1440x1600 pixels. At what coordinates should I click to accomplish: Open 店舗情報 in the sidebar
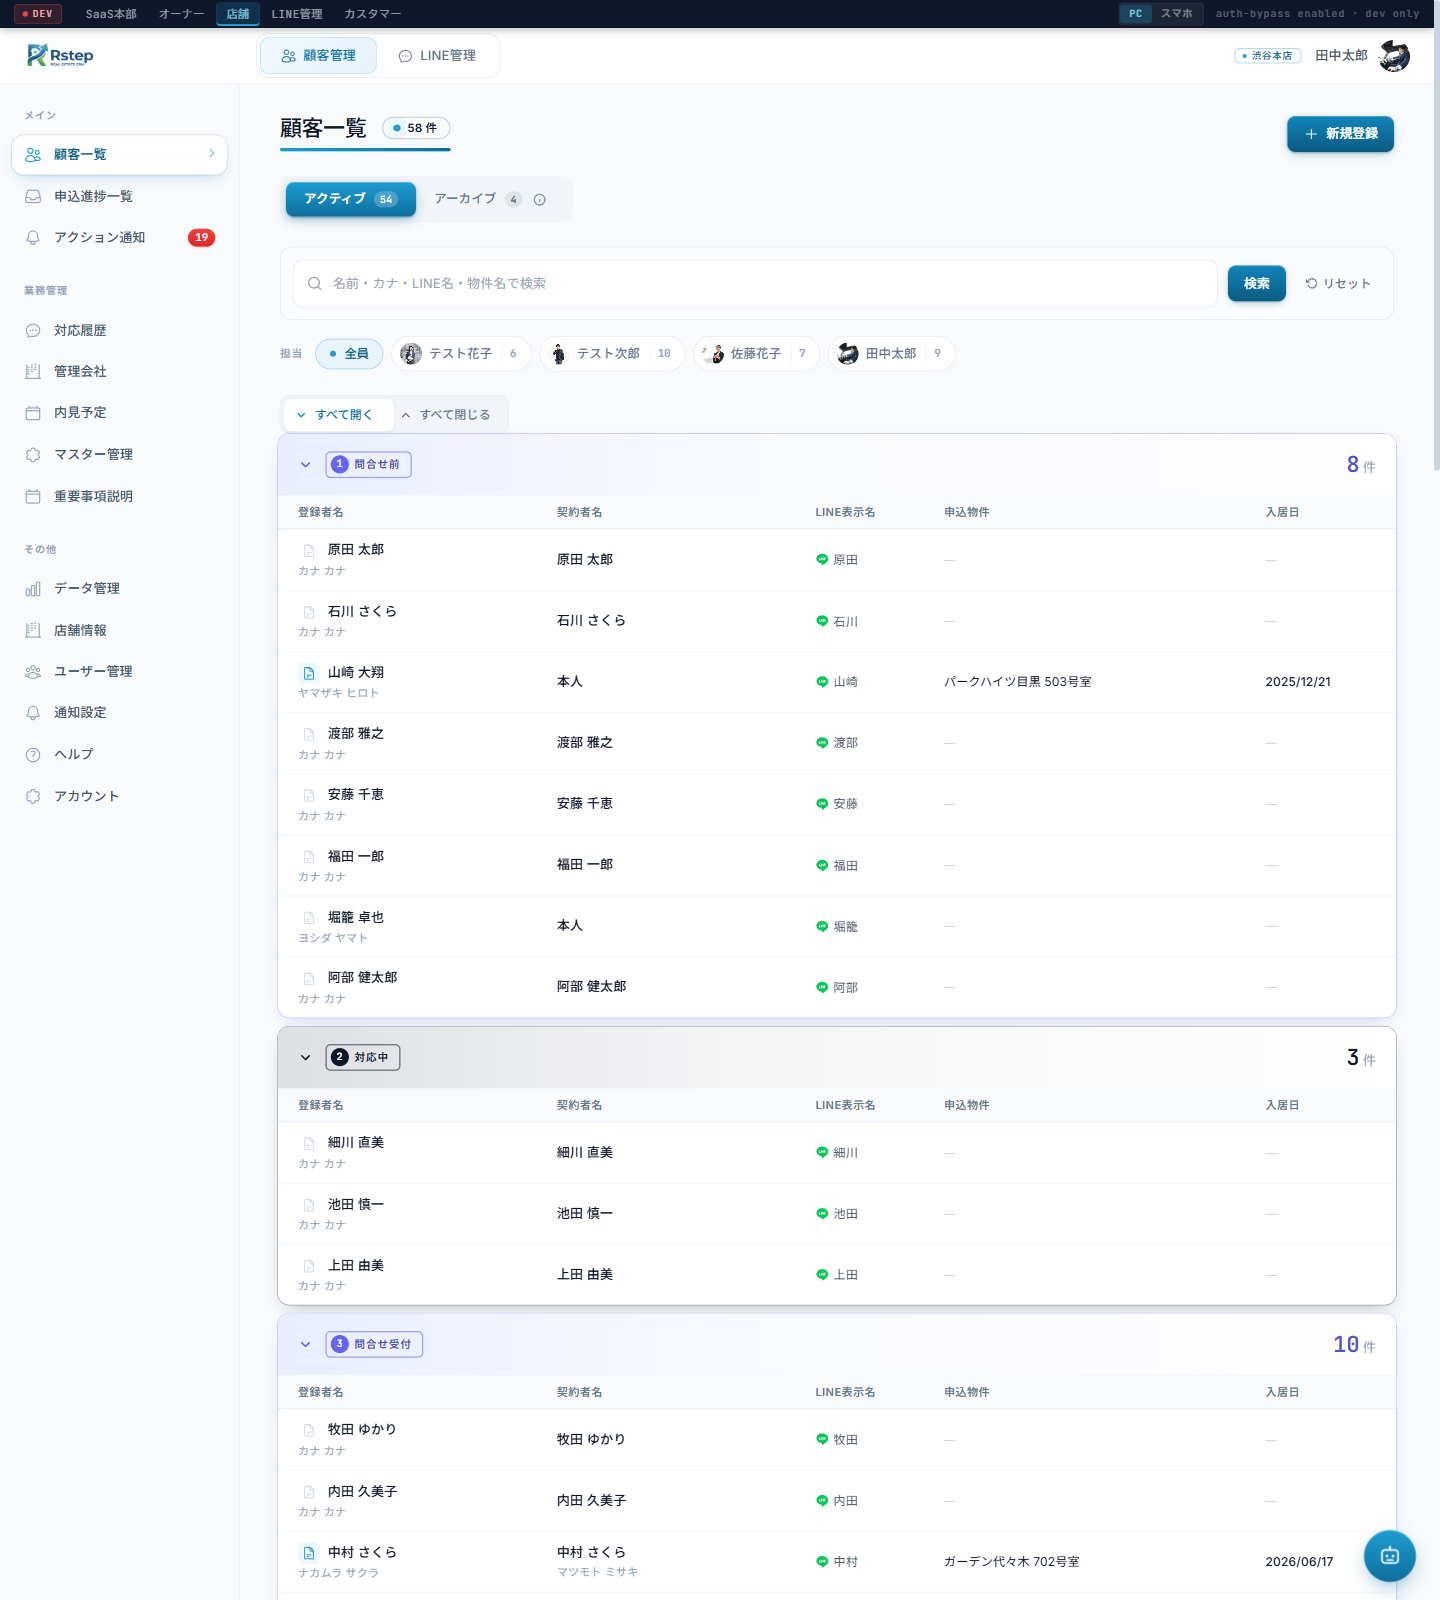click(120, 630)
